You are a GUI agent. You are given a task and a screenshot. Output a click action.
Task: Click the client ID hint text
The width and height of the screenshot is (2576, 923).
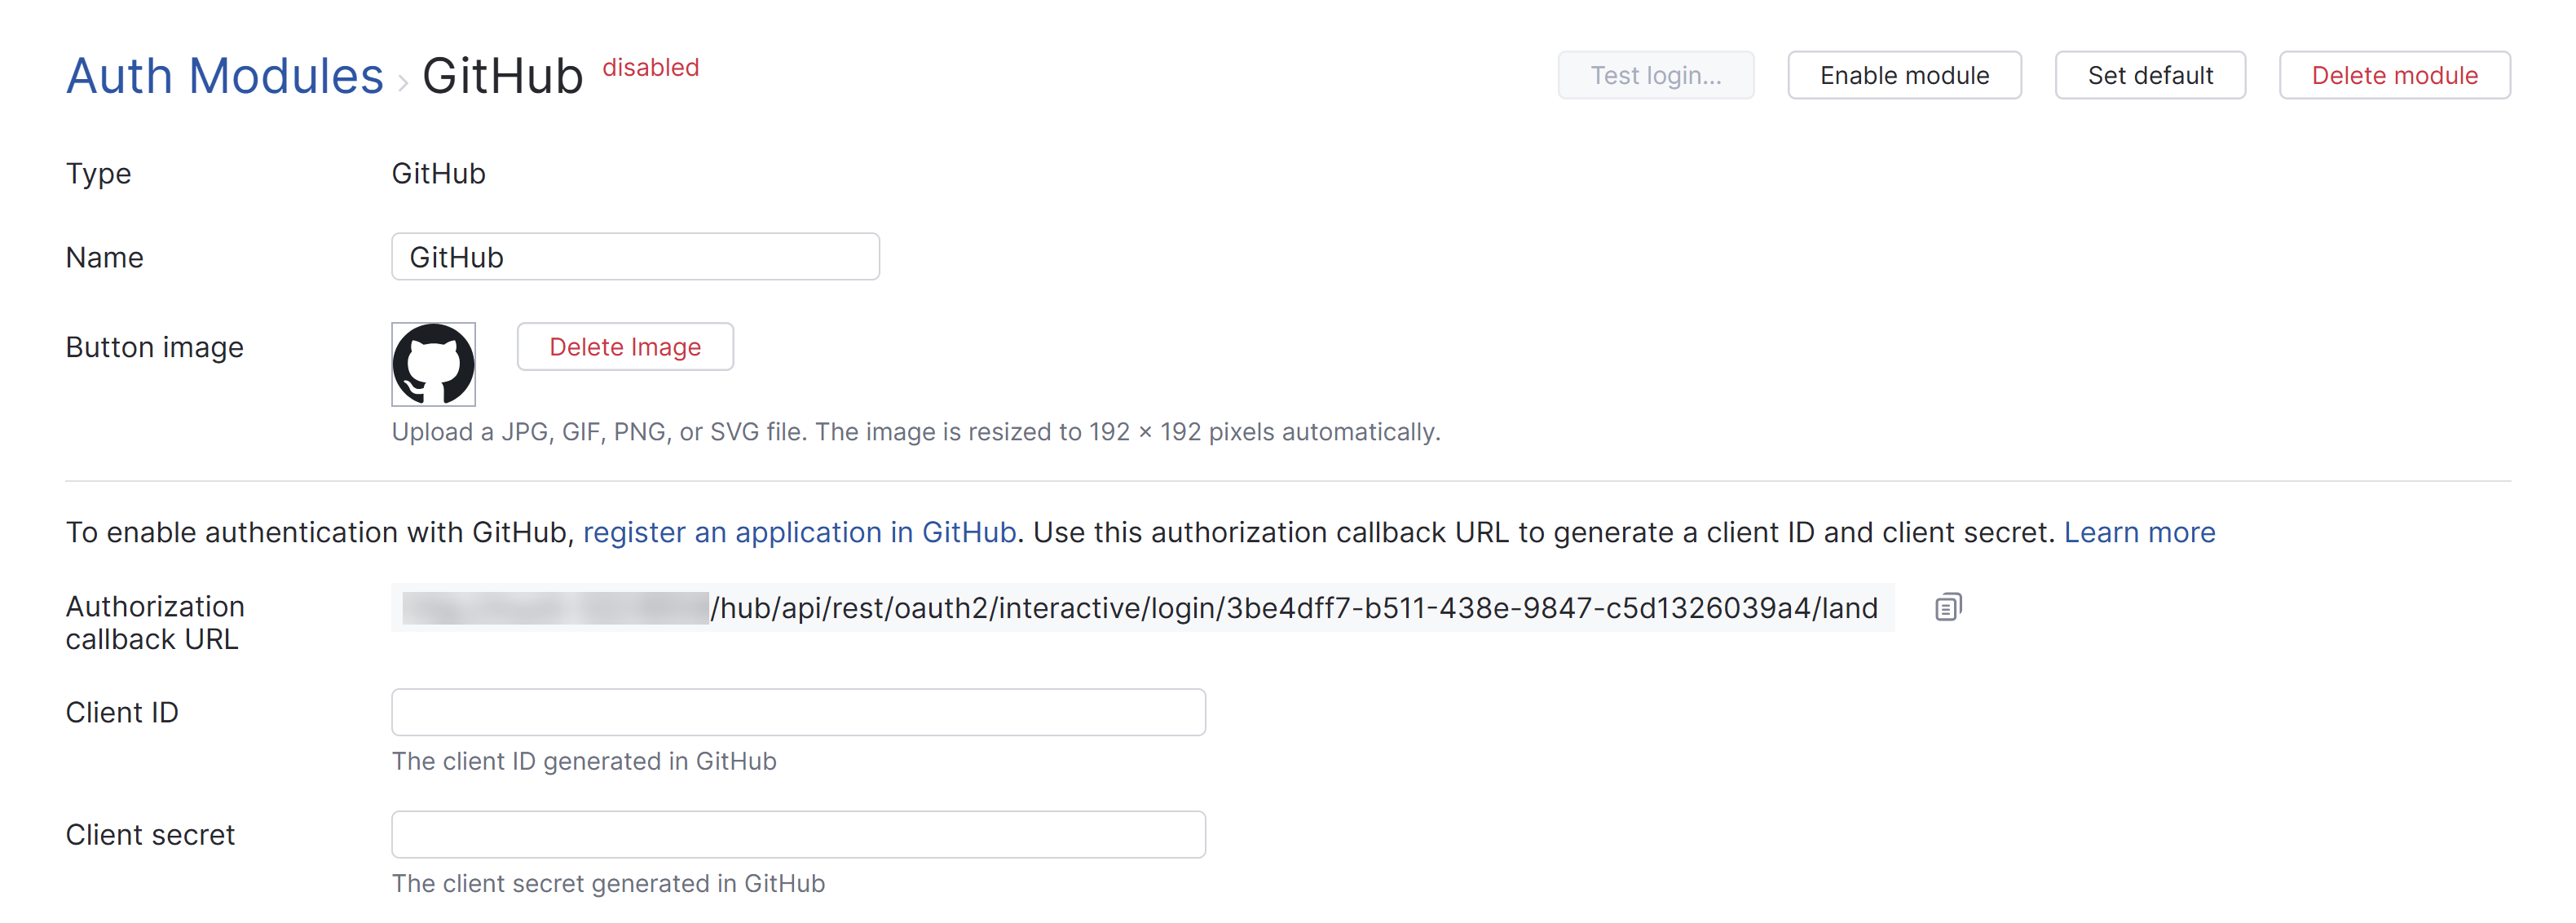coord(584,761)
